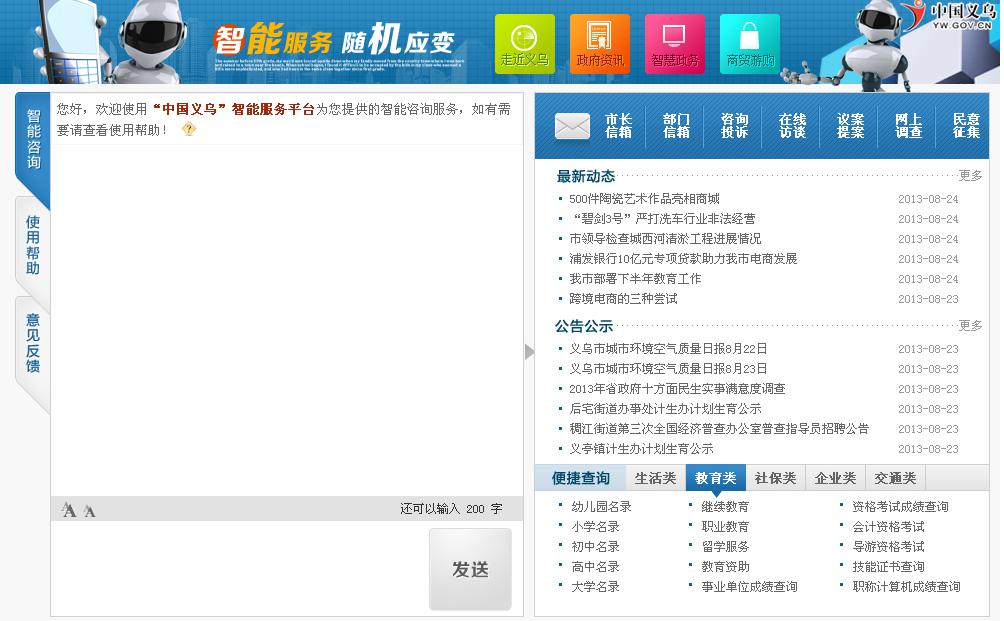Open the teal 商贸游购 shopping icon tile
The height and width of the screenshot is (621, 1004).
(x=749, y=44)
